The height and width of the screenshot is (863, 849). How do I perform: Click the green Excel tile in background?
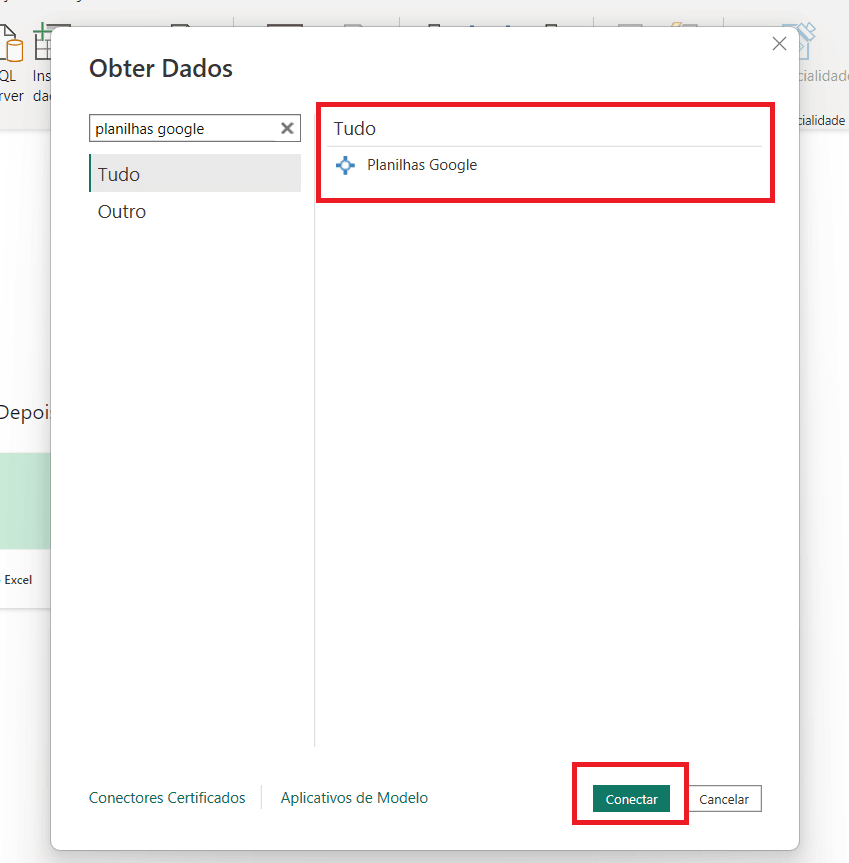pos(24,500)
